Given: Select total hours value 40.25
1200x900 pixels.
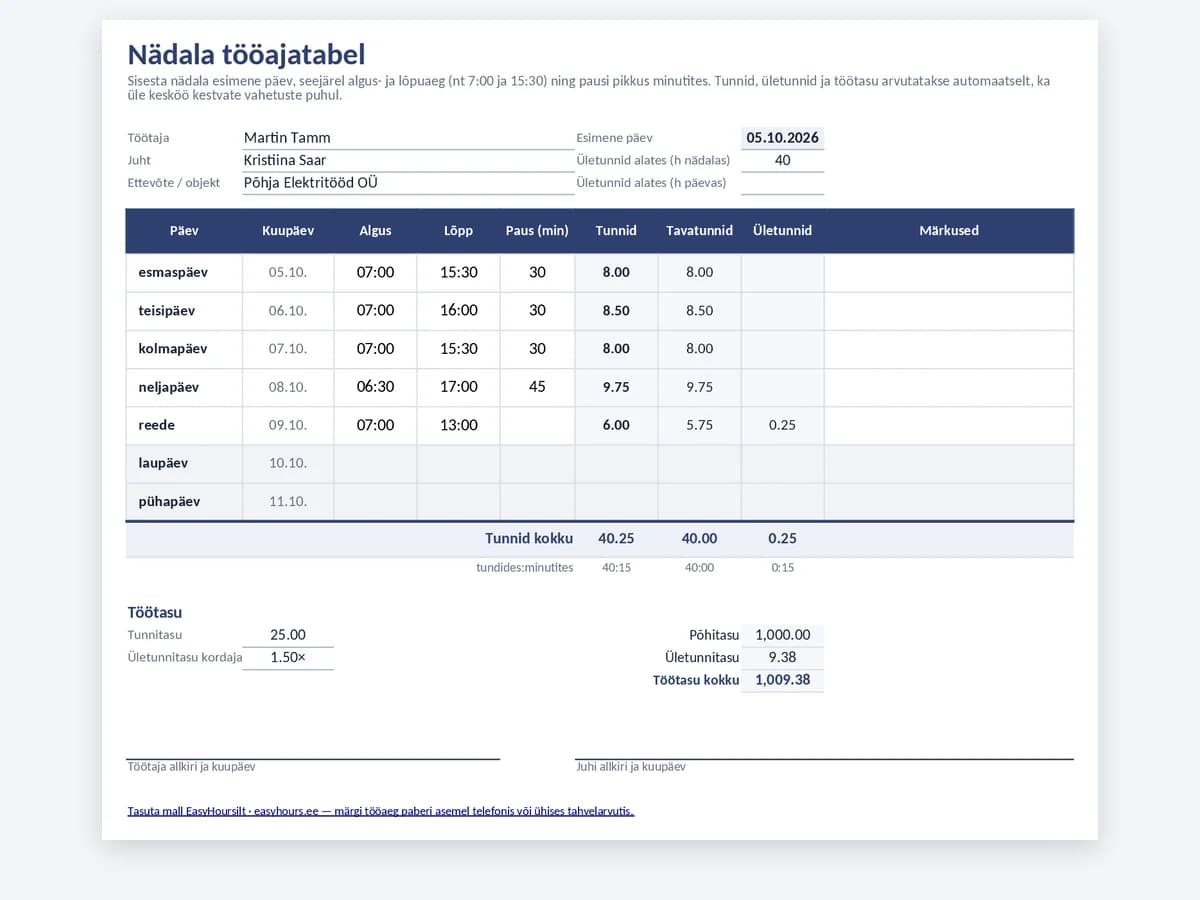Looking at the screenshot, I should click(616, 539).
